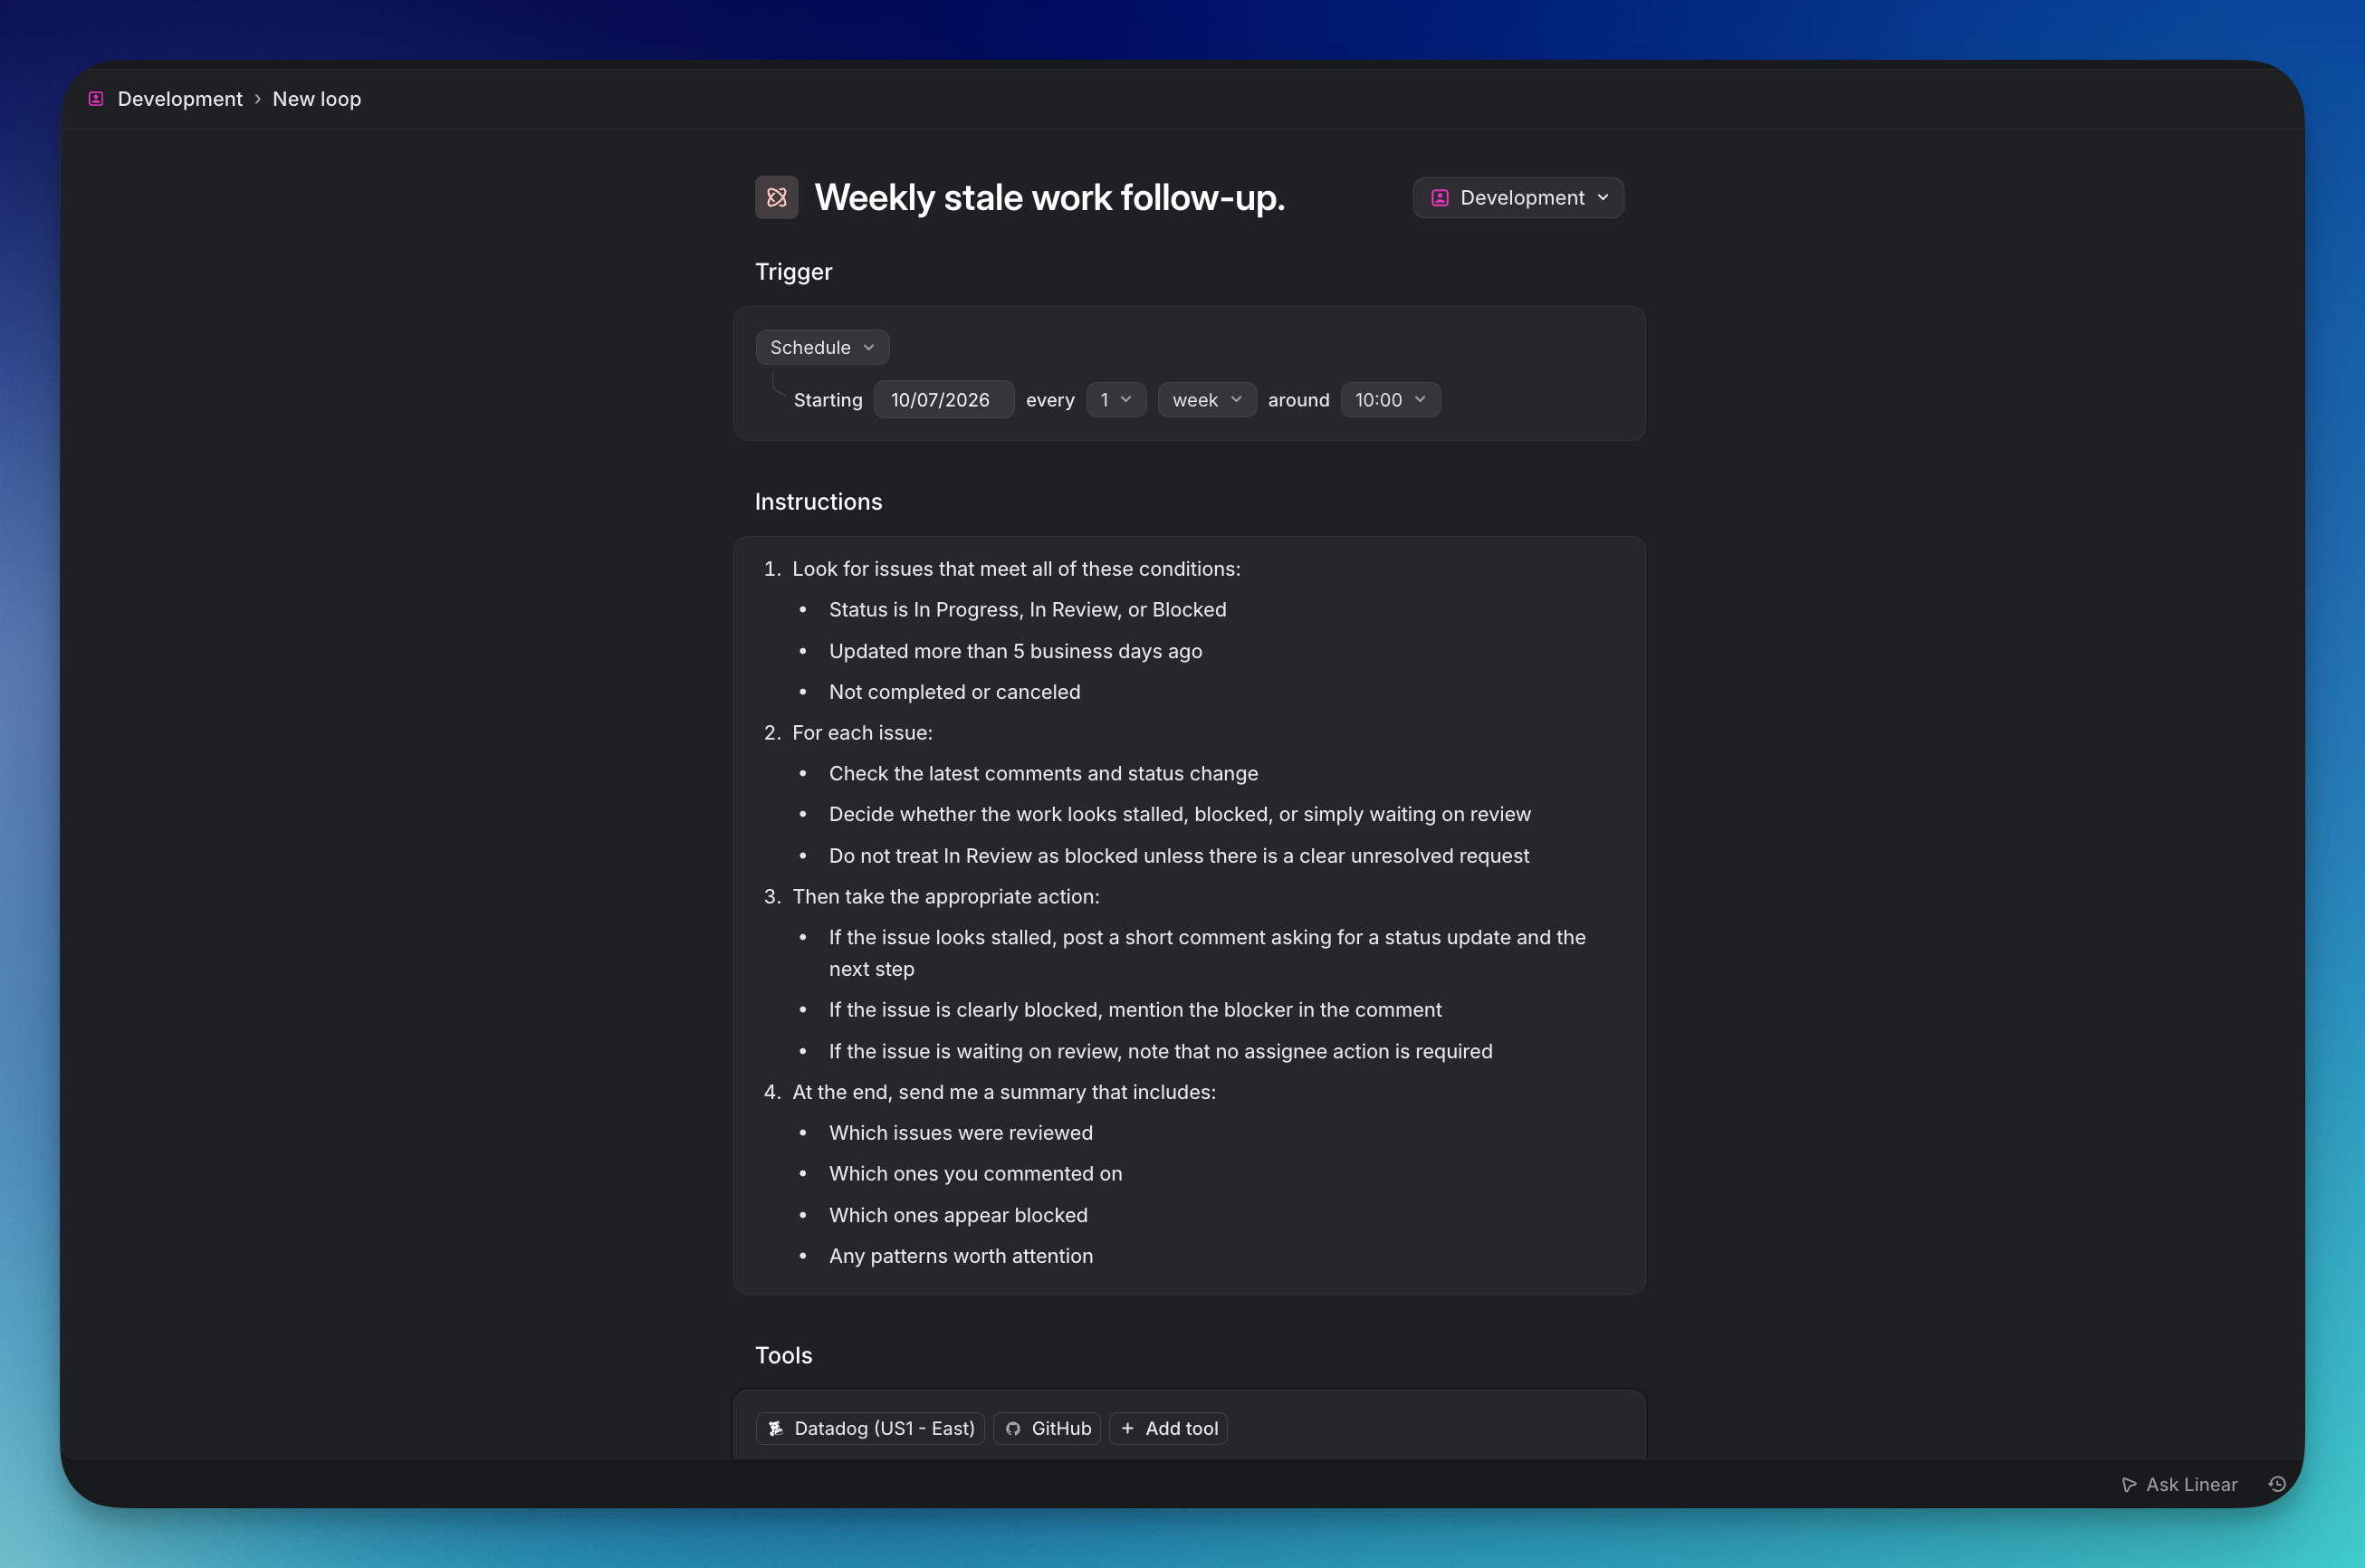
Task: Click the loop icon beside the title
Action: (776, 198)
